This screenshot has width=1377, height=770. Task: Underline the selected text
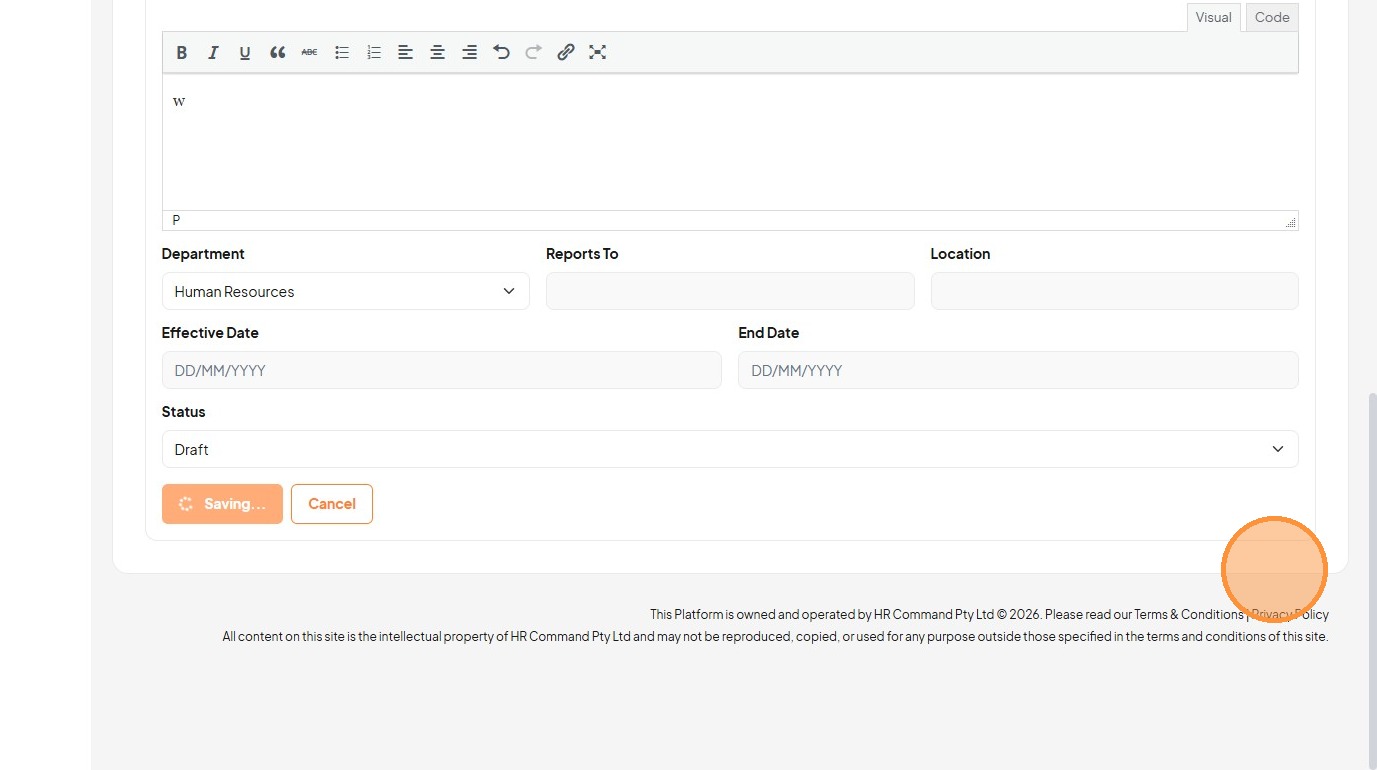245,53
